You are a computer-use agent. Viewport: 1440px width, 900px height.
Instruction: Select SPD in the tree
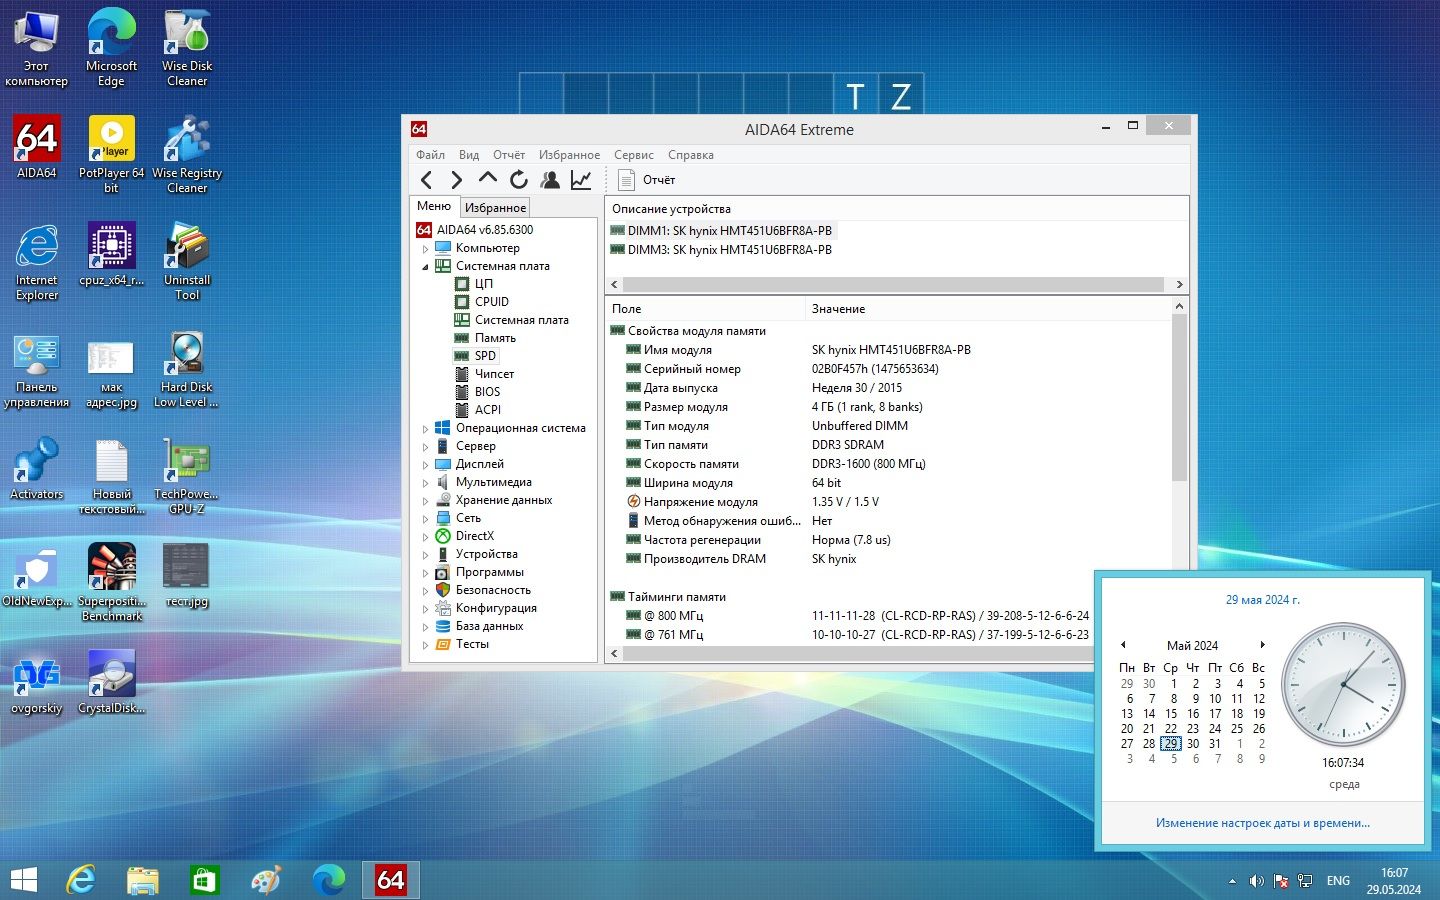click(485, 356)
